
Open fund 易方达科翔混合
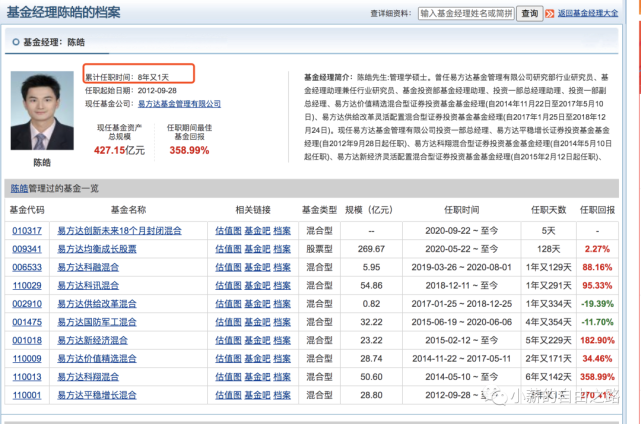(88, 377)
